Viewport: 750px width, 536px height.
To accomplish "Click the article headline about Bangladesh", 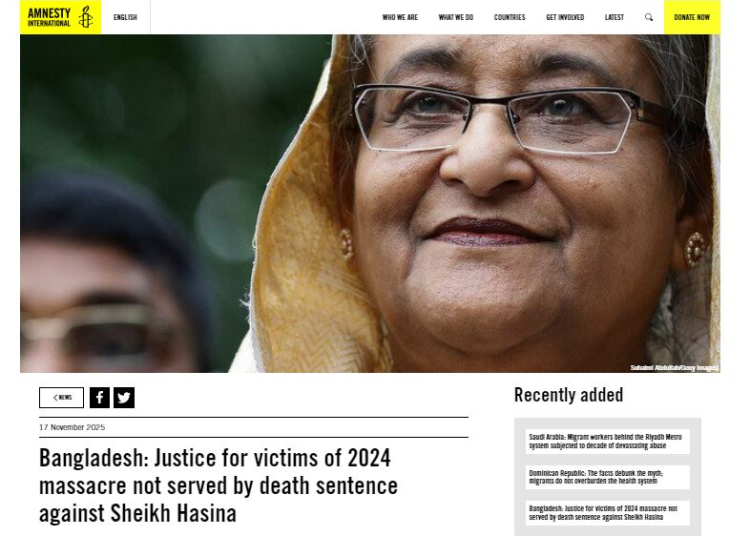I will 218,485.
